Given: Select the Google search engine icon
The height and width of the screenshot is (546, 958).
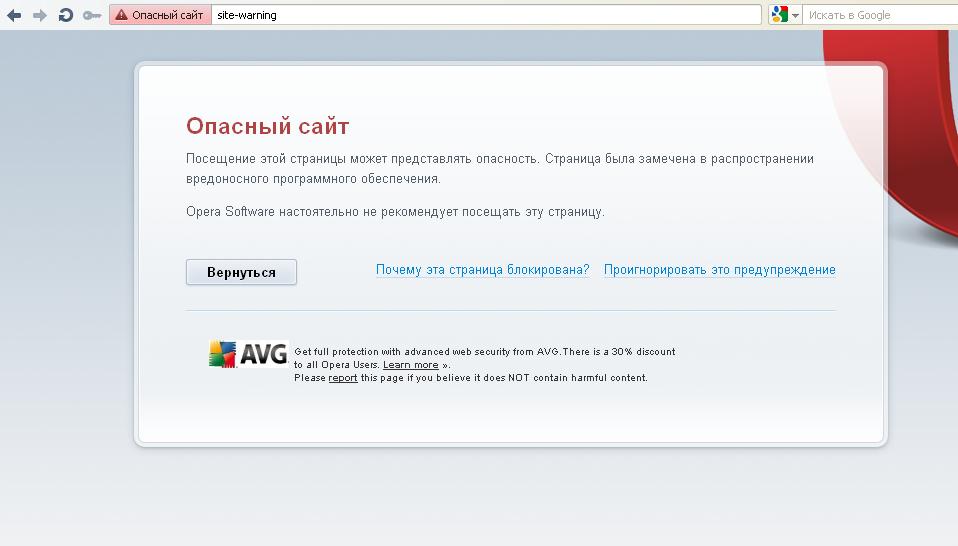Looking at the screenshot, I should (780, 15).
